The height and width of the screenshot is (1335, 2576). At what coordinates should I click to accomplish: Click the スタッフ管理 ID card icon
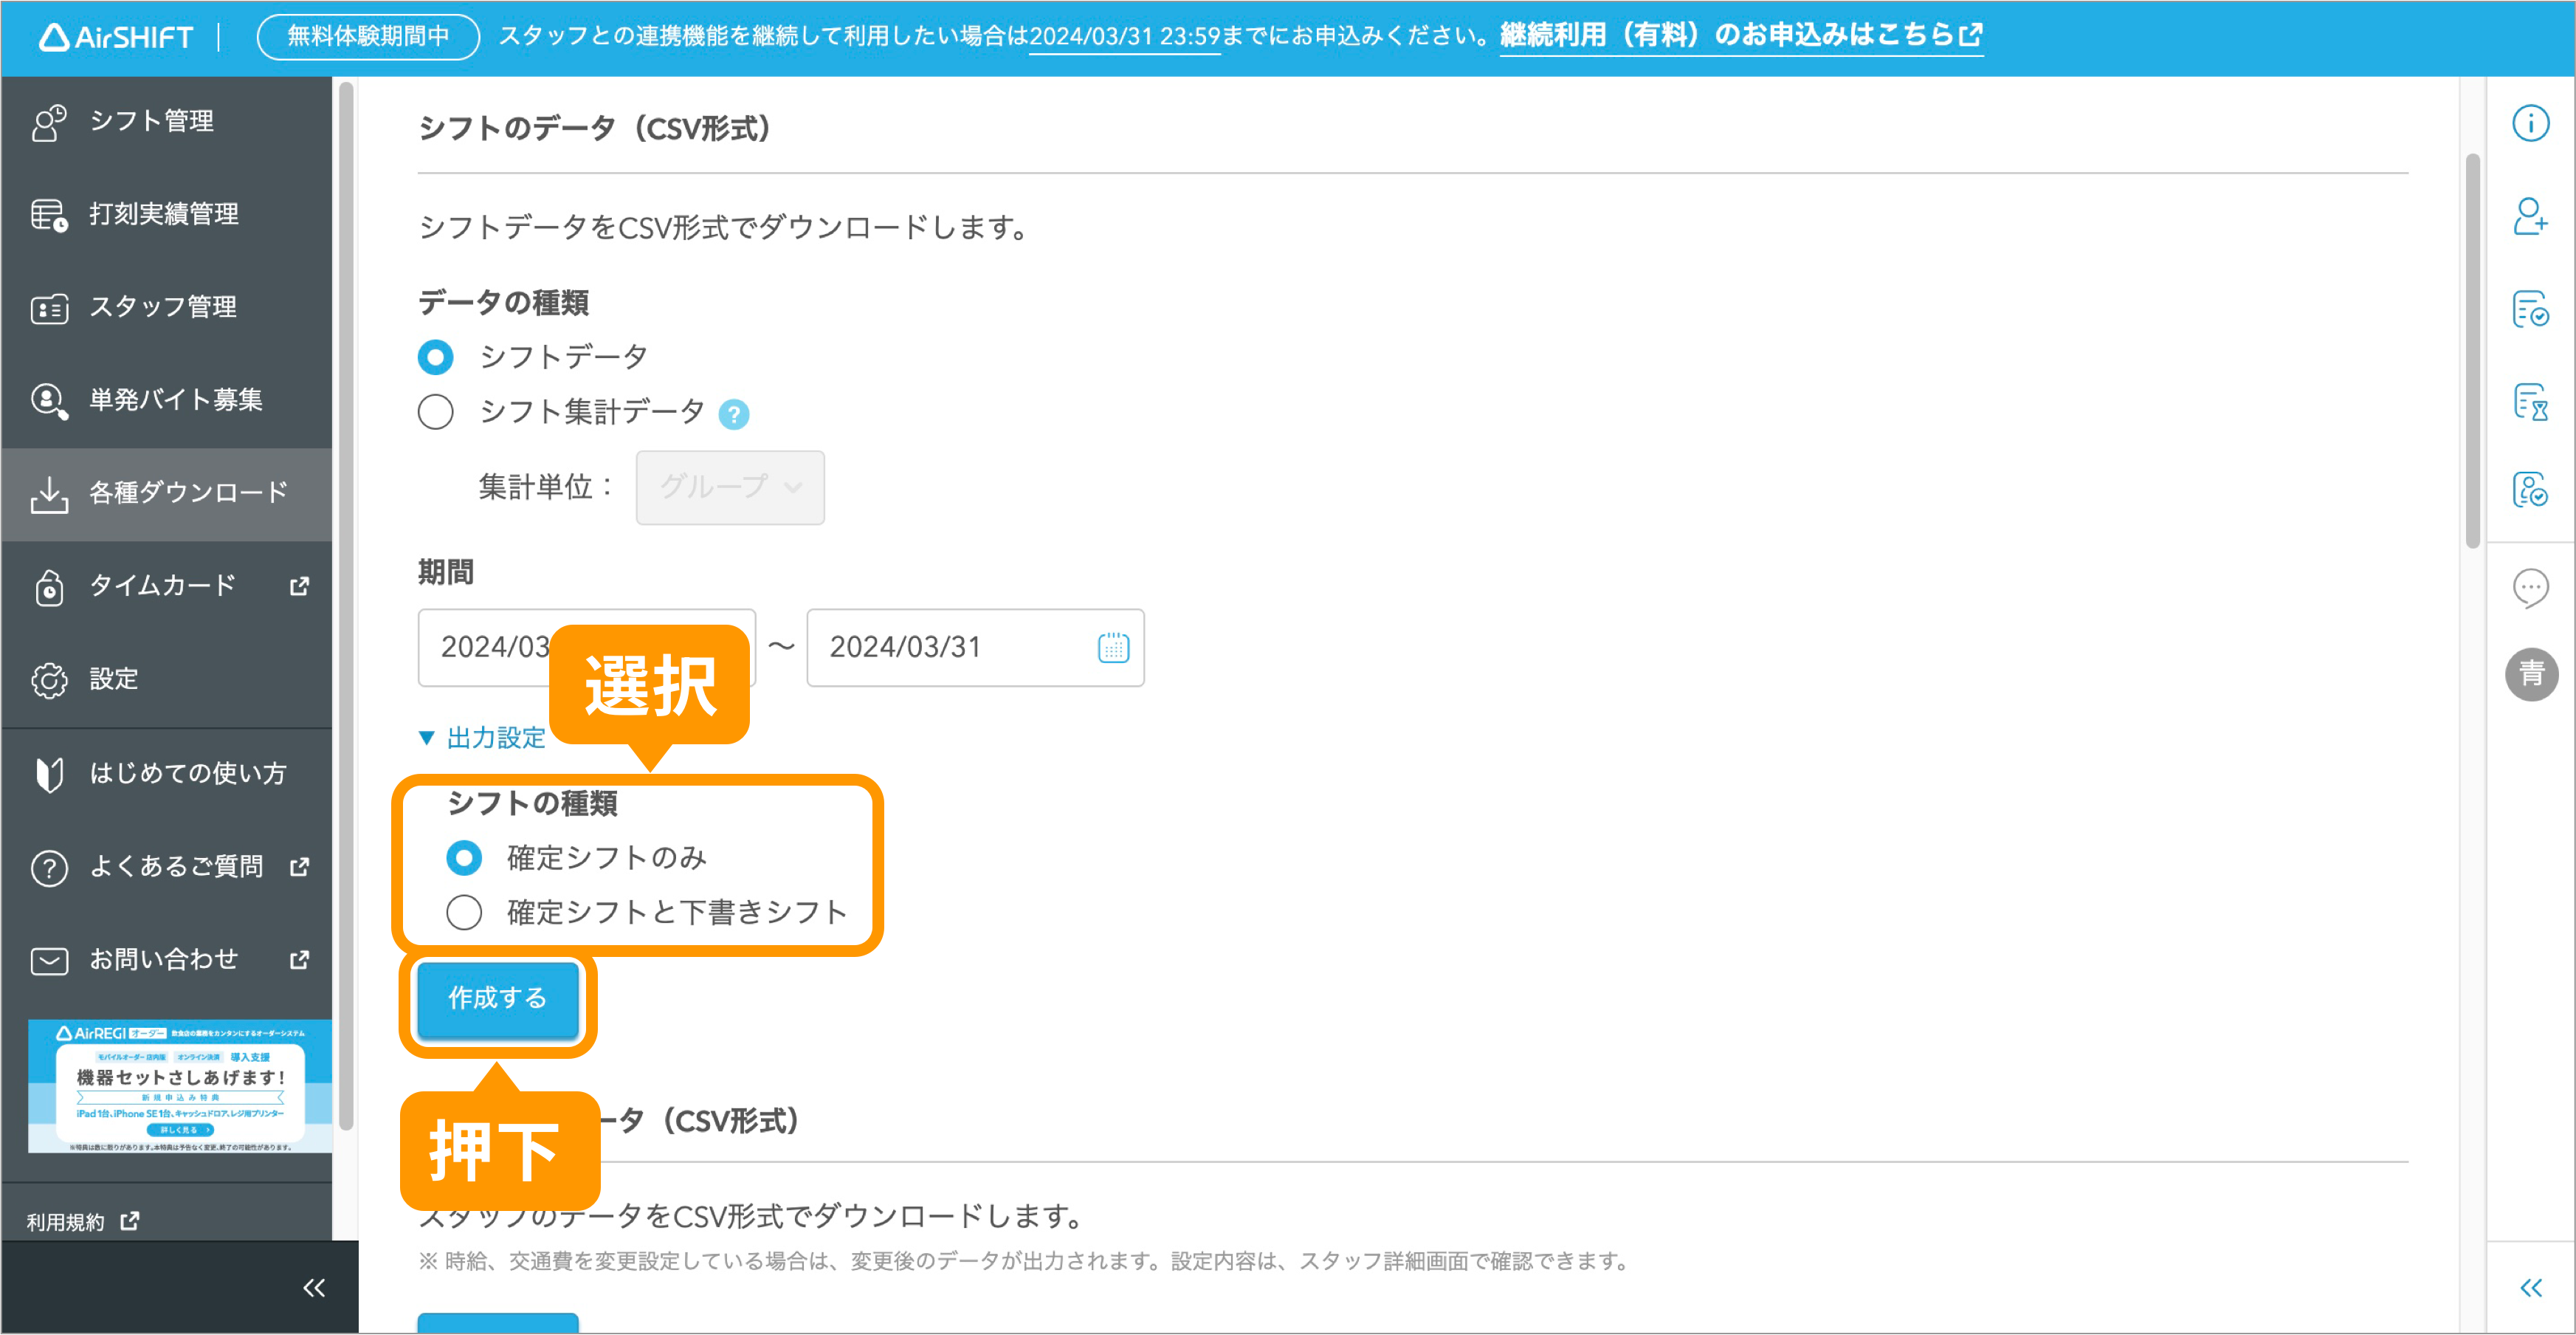point(49,308)
